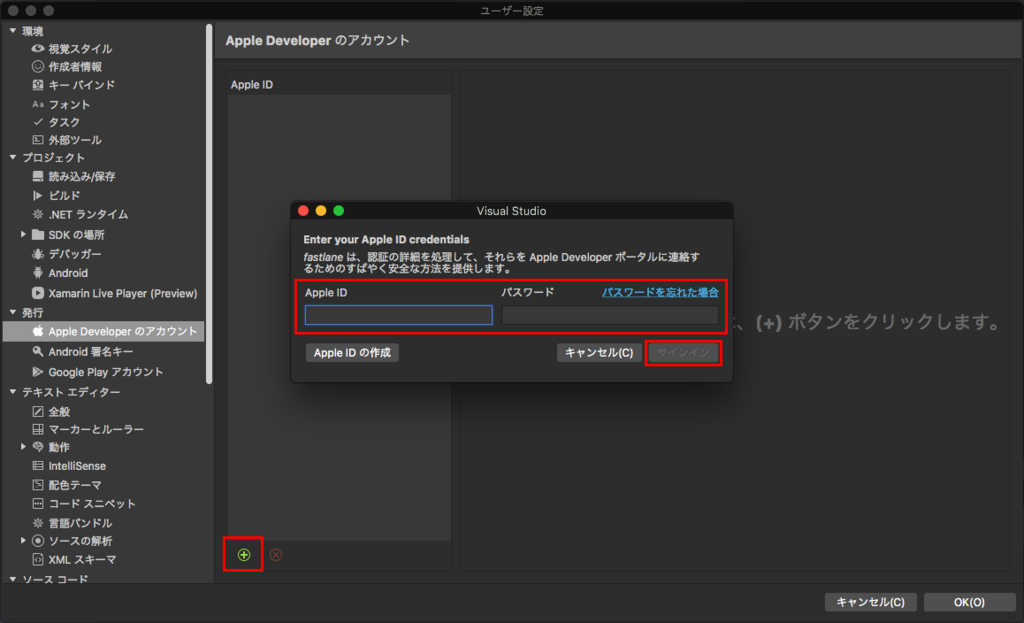This screenshot has width=1024, height=623.
Task: Open the パスワードを忘れた場合 link
Action: tap(660, 292)
